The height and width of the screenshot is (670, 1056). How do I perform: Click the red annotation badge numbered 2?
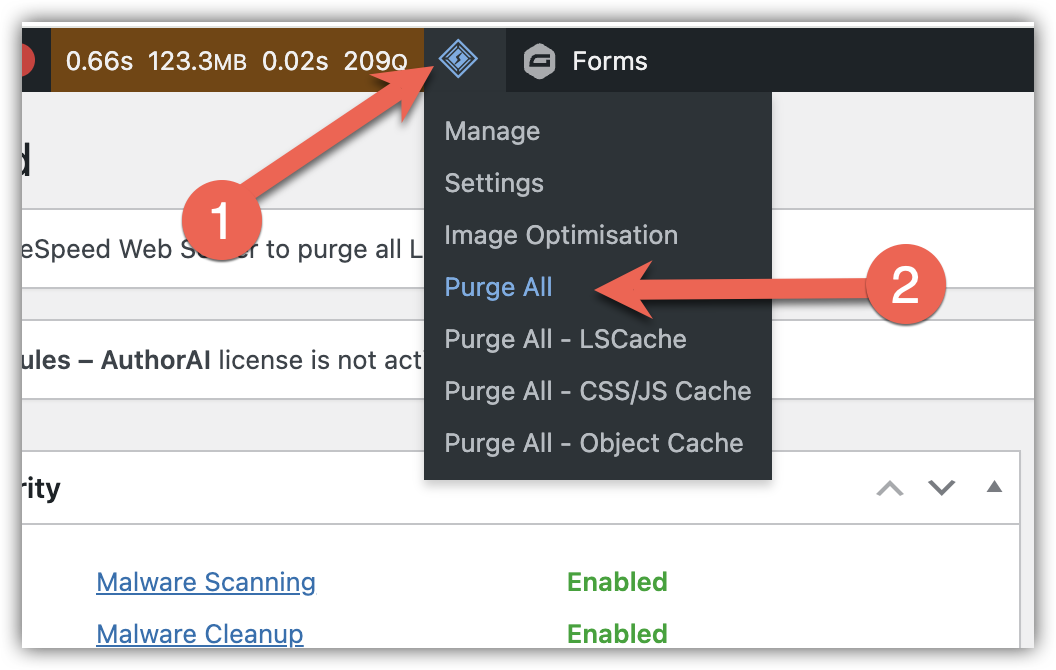(x=904, y=287)
